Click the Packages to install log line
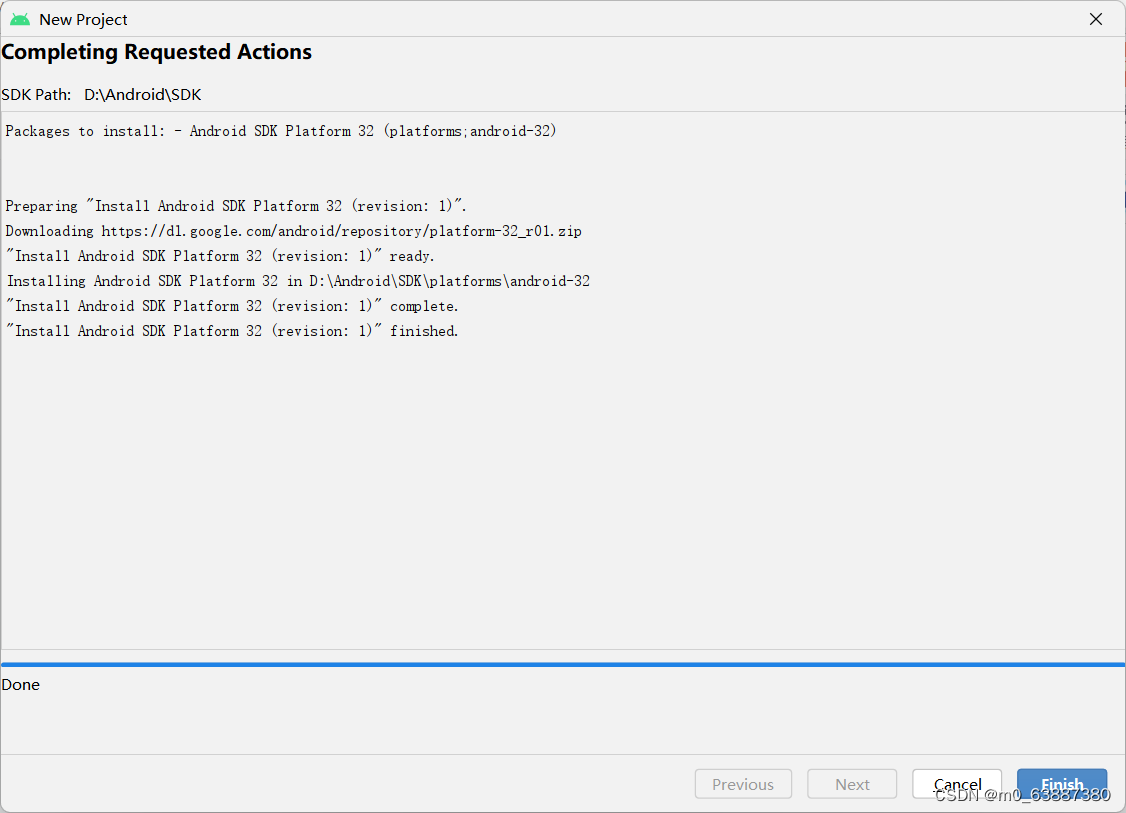This screenshot has height=813, width=1126. coord(281,131)
